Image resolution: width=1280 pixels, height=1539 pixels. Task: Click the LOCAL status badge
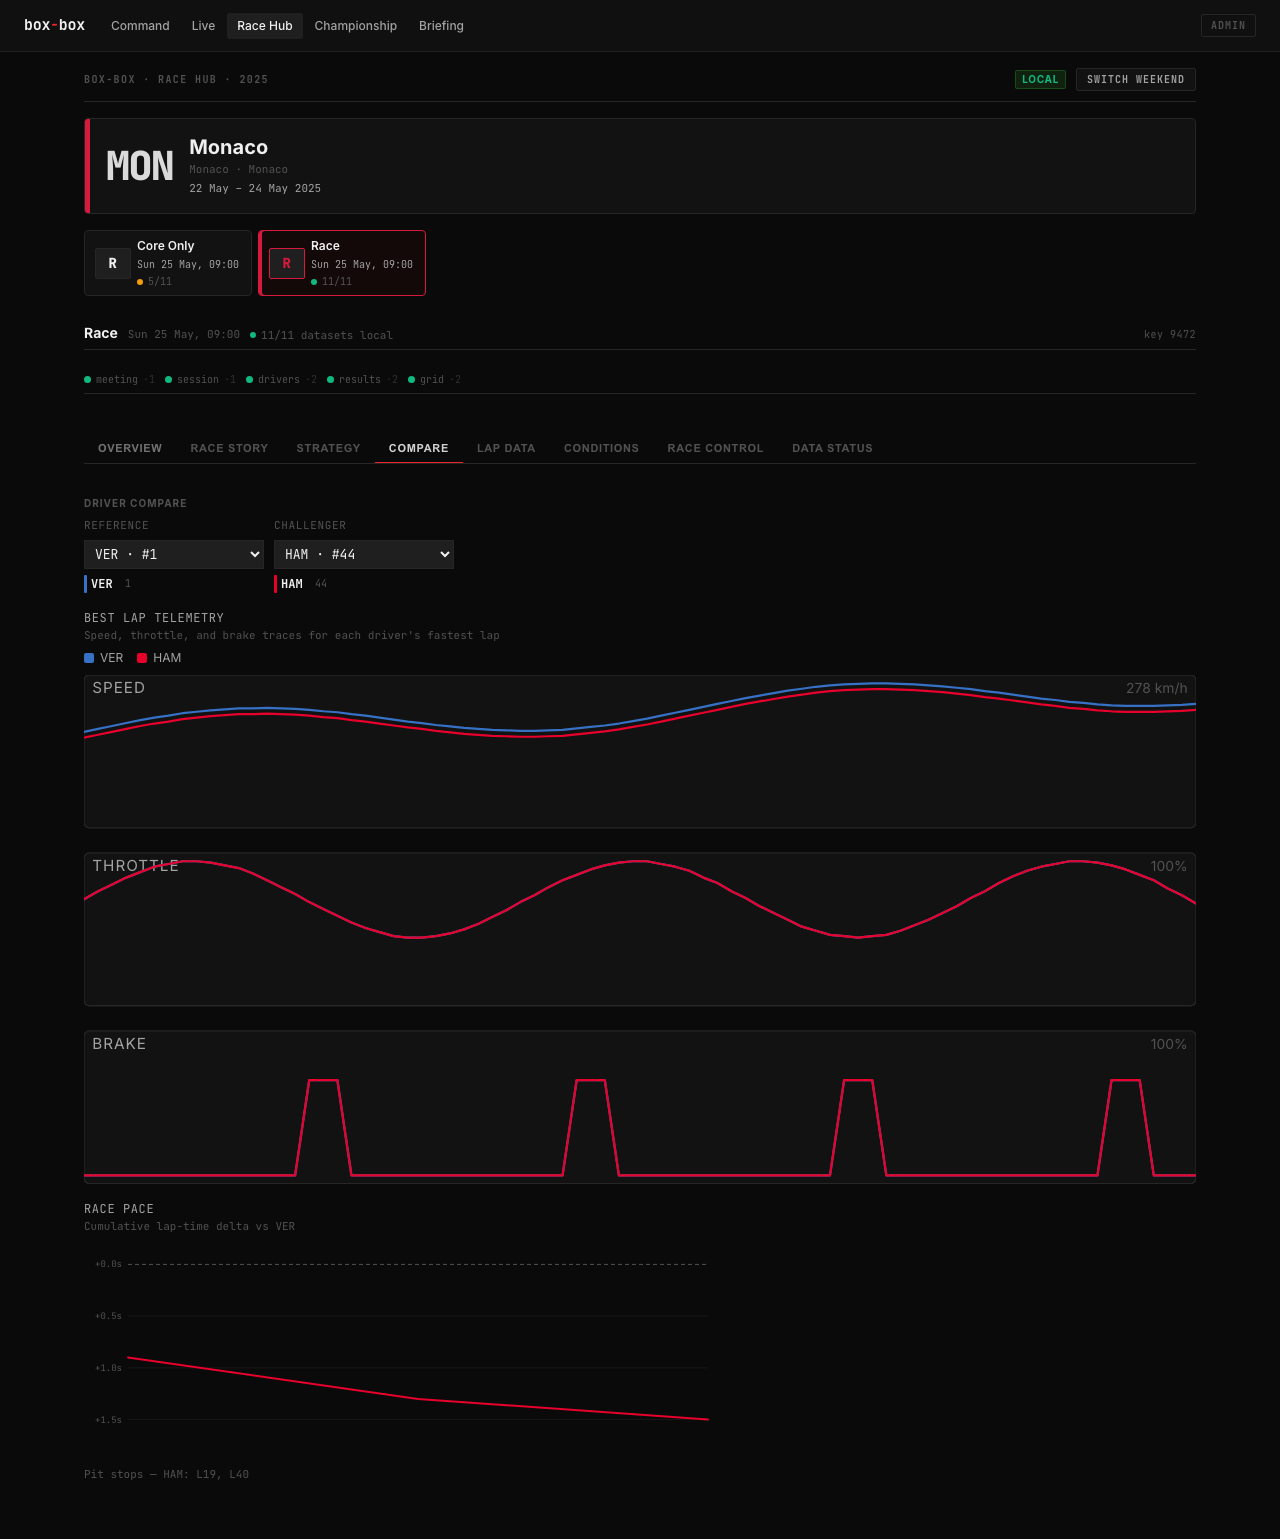tap(1040, 80)
